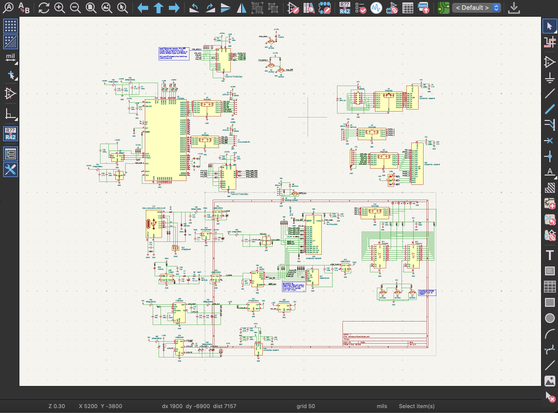Viewport: 558px width, 413px height.
Task: Open the symbol fields table
Action: pos(407,7)
